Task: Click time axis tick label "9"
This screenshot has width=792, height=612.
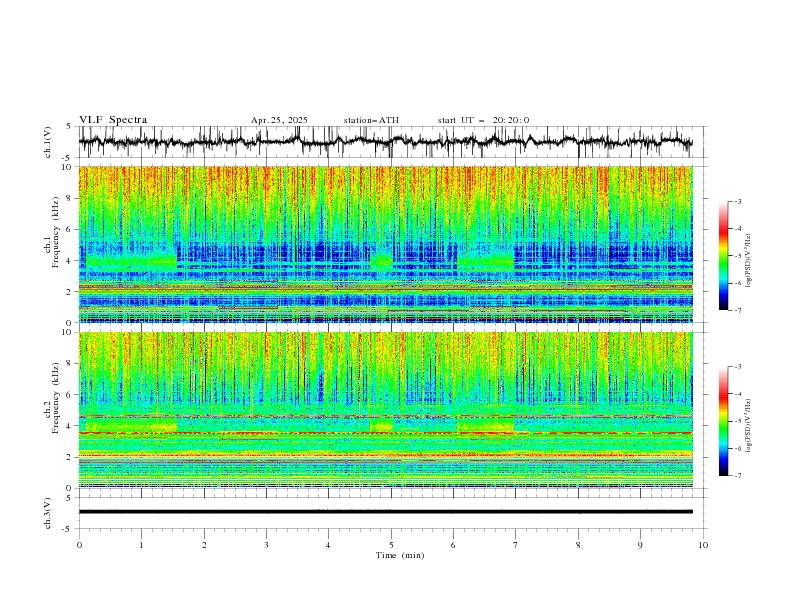Action: point(640,545)
